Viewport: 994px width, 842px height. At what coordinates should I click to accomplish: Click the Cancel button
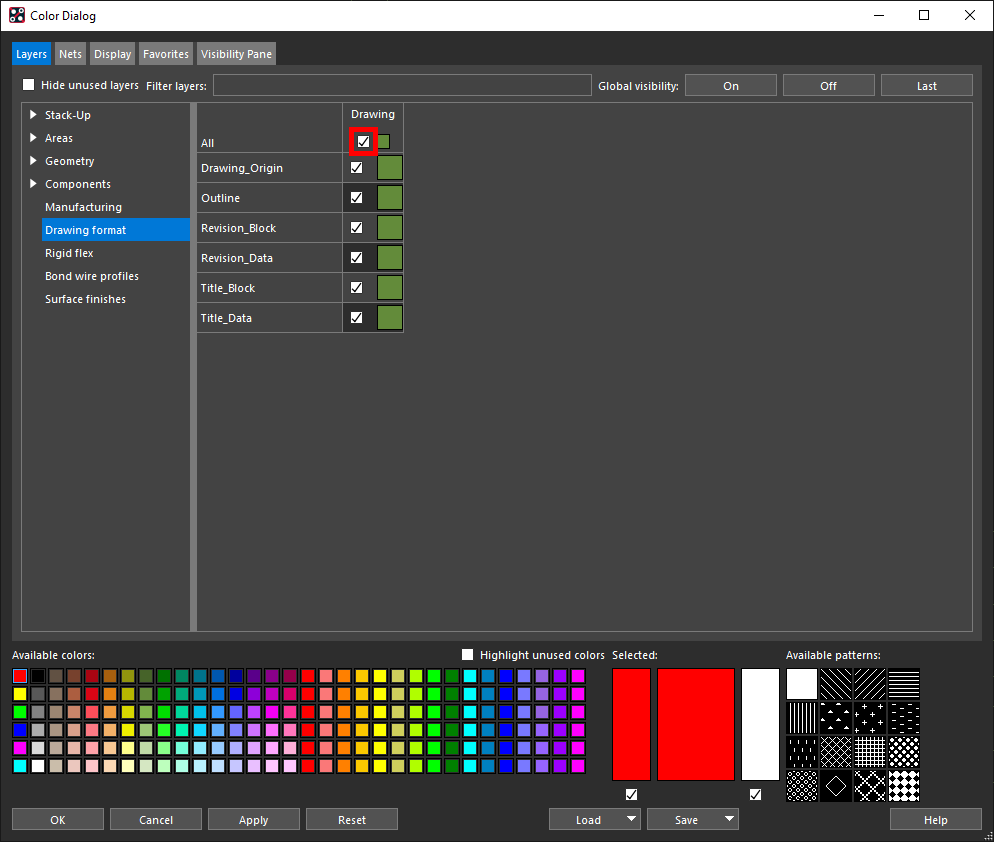(156, 819)
